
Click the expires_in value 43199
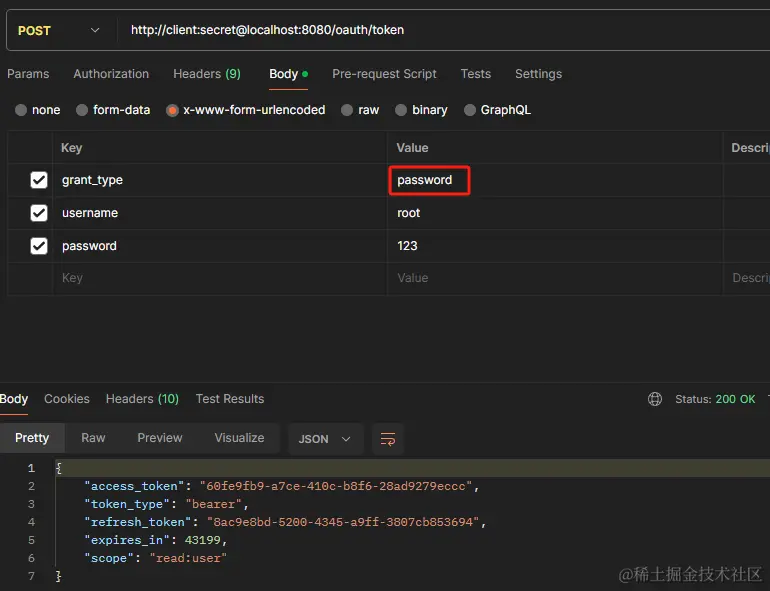click(x=202, y=540)
